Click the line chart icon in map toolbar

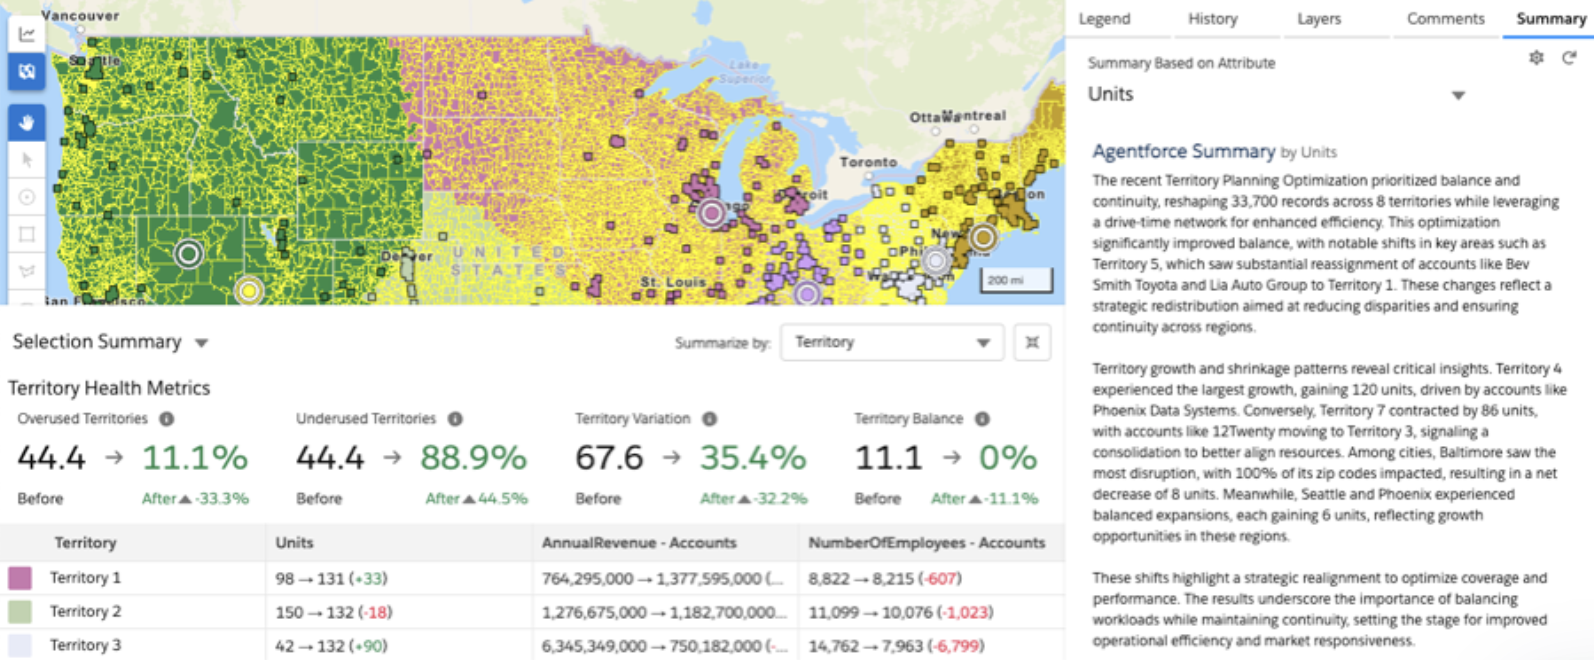click(x=27, y=34)
